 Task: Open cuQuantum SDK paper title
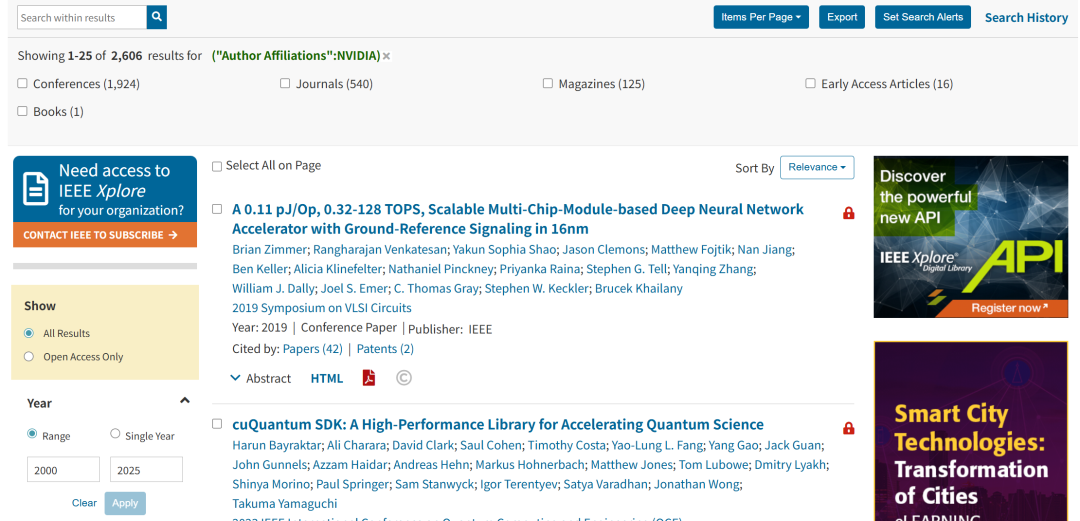498,425
